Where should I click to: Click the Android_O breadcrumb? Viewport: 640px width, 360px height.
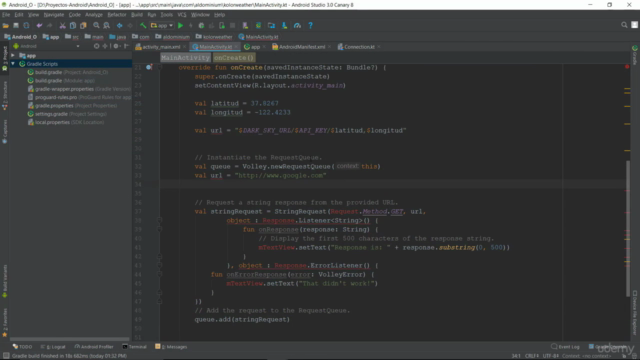pos(20,37)
